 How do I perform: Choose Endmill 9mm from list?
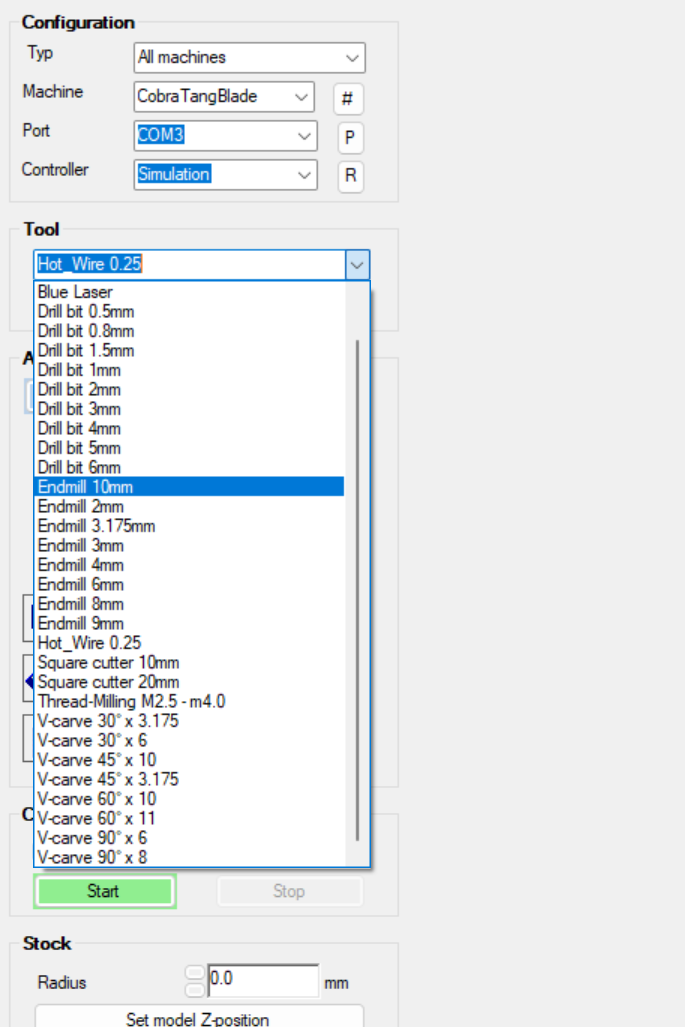coord(189,624)
